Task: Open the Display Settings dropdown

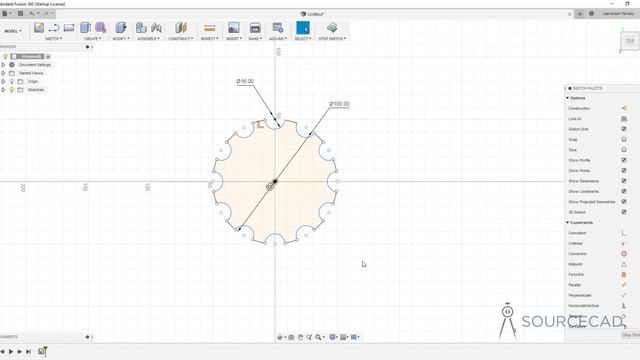Action: [334, 337]
